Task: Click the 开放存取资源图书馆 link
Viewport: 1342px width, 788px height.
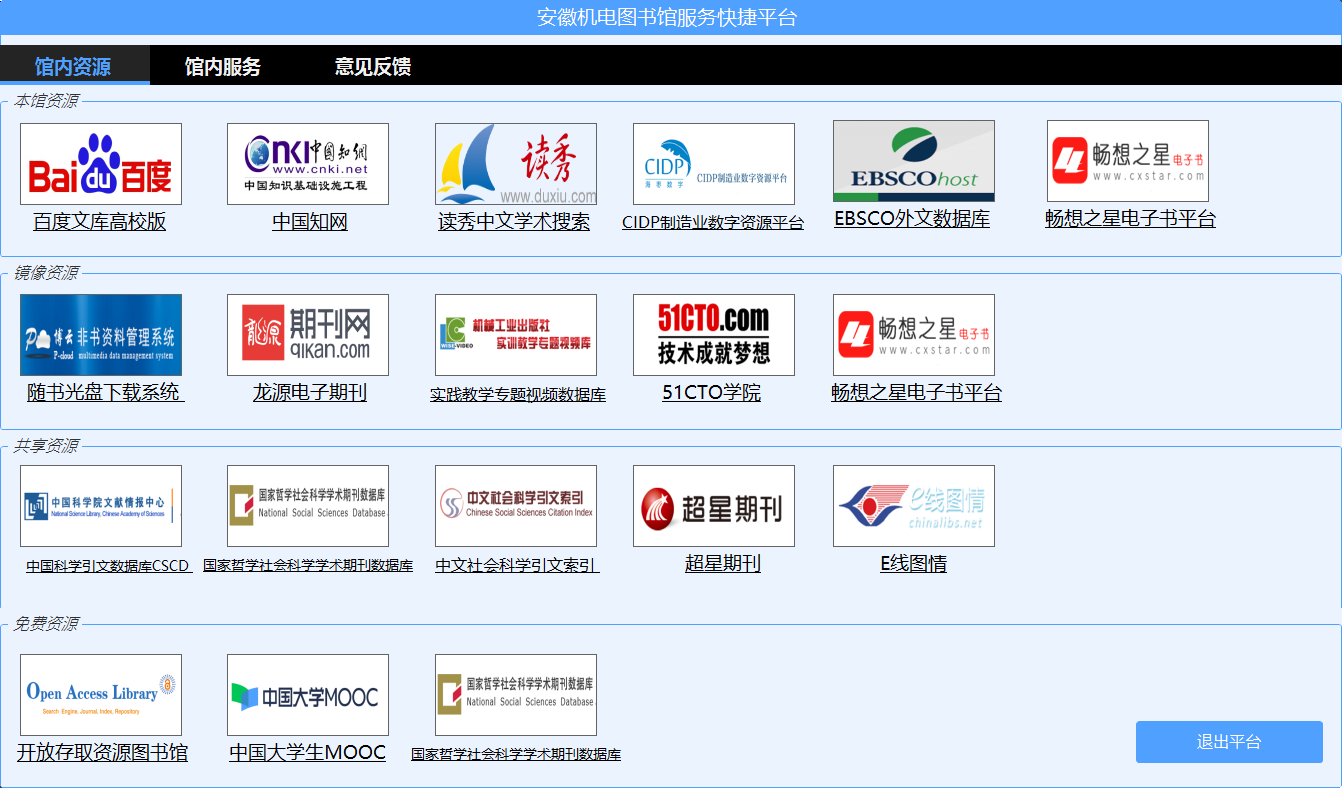Action: (x=102, y=753)
